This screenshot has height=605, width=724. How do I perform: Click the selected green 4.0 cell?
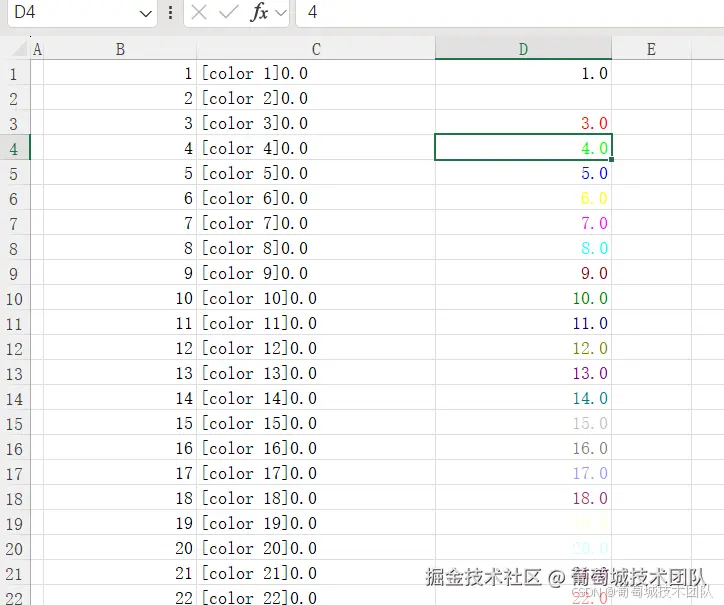(x=524, y=147)
